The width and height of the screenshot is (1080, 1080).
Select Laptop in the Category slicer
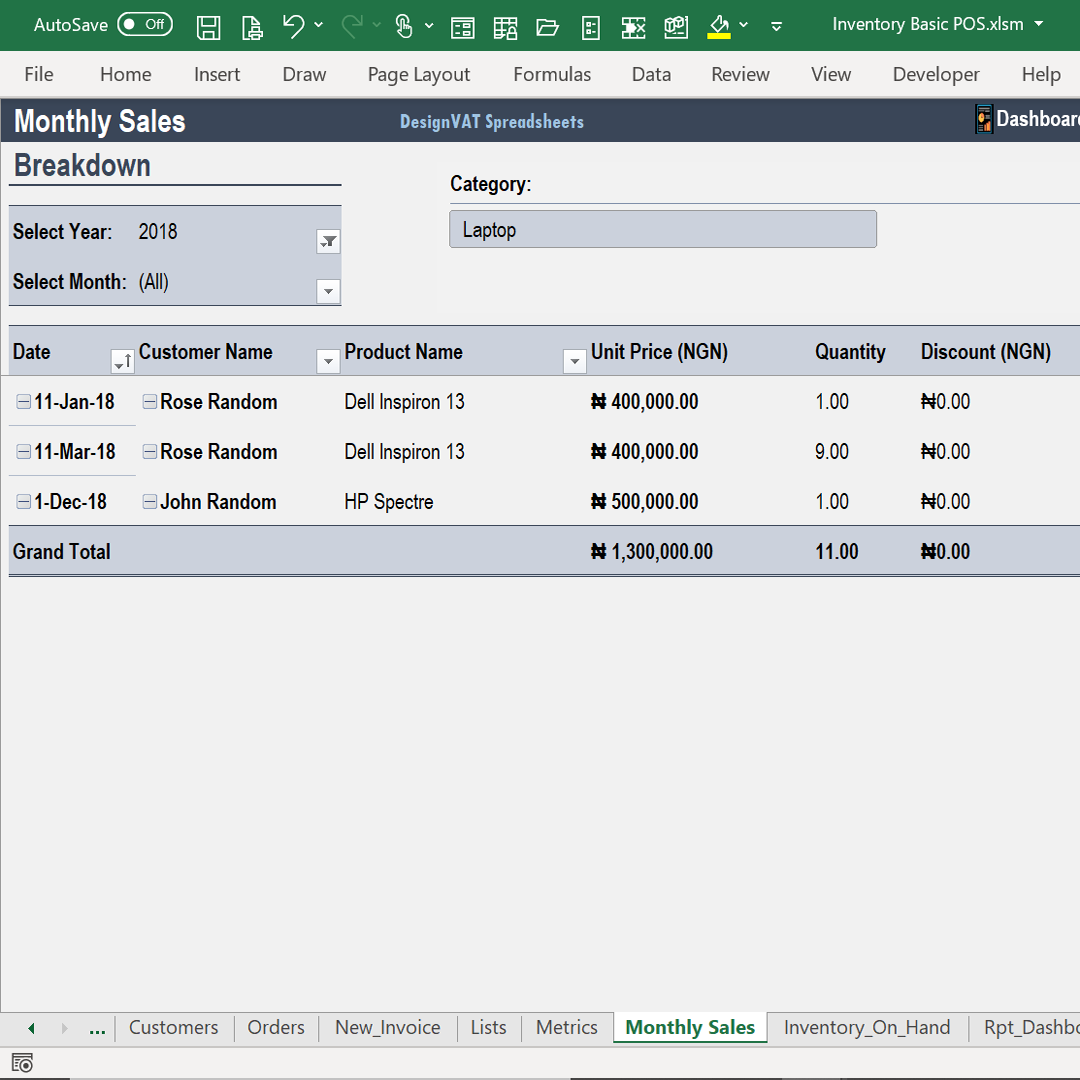tap(663, 229)
